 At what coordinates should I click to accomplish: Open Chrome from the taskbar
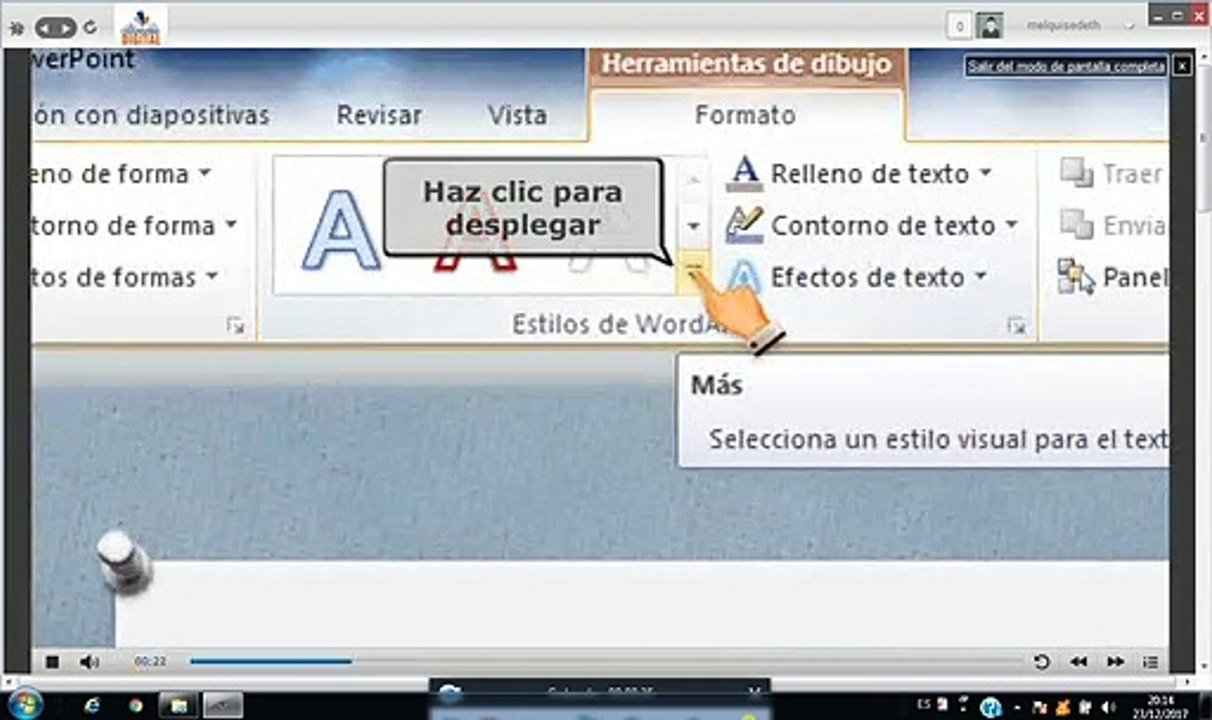click(x=135, y=705)
